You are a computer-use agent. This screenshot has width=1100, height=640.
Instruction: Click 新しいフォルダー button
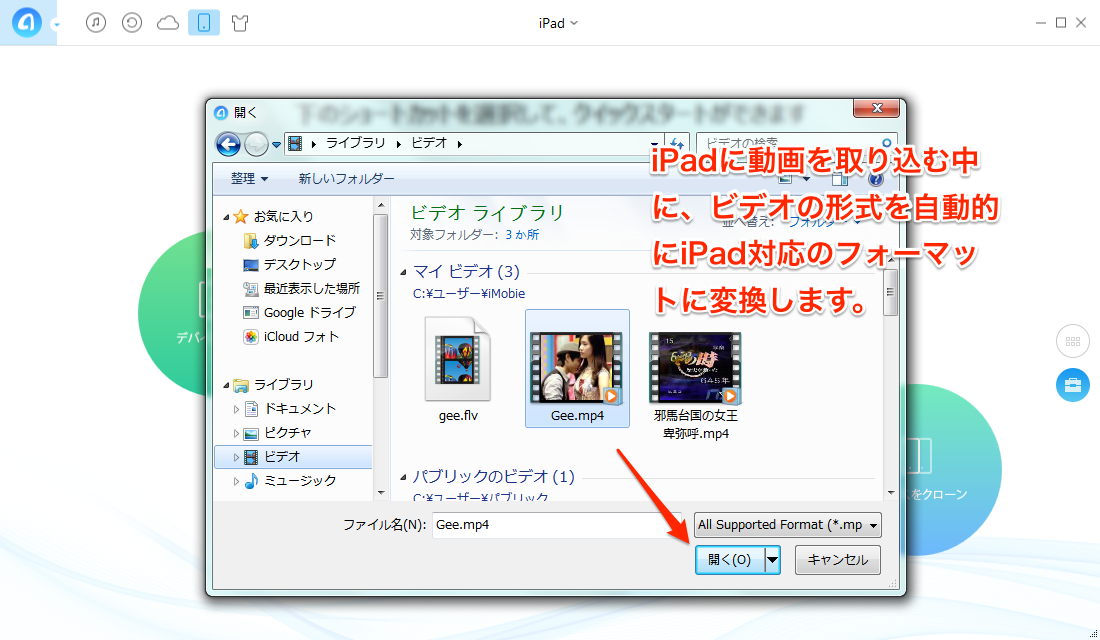click(347, 179)
